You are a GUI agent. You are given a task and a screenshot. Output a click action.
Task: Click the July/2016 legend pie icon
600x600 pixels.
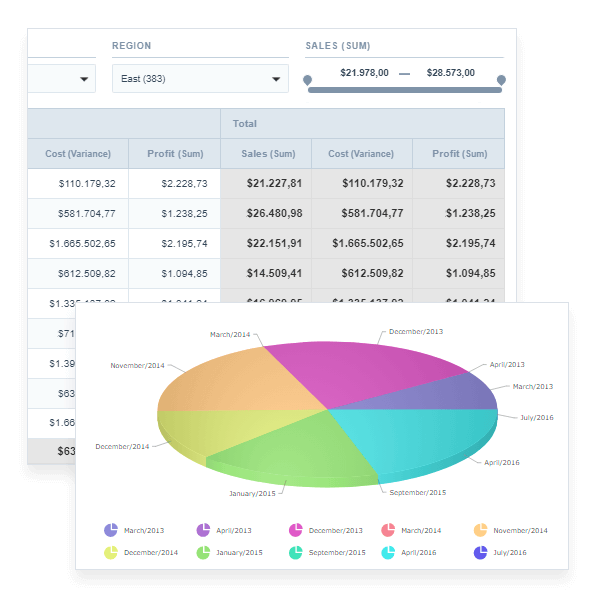coord(480,552)
